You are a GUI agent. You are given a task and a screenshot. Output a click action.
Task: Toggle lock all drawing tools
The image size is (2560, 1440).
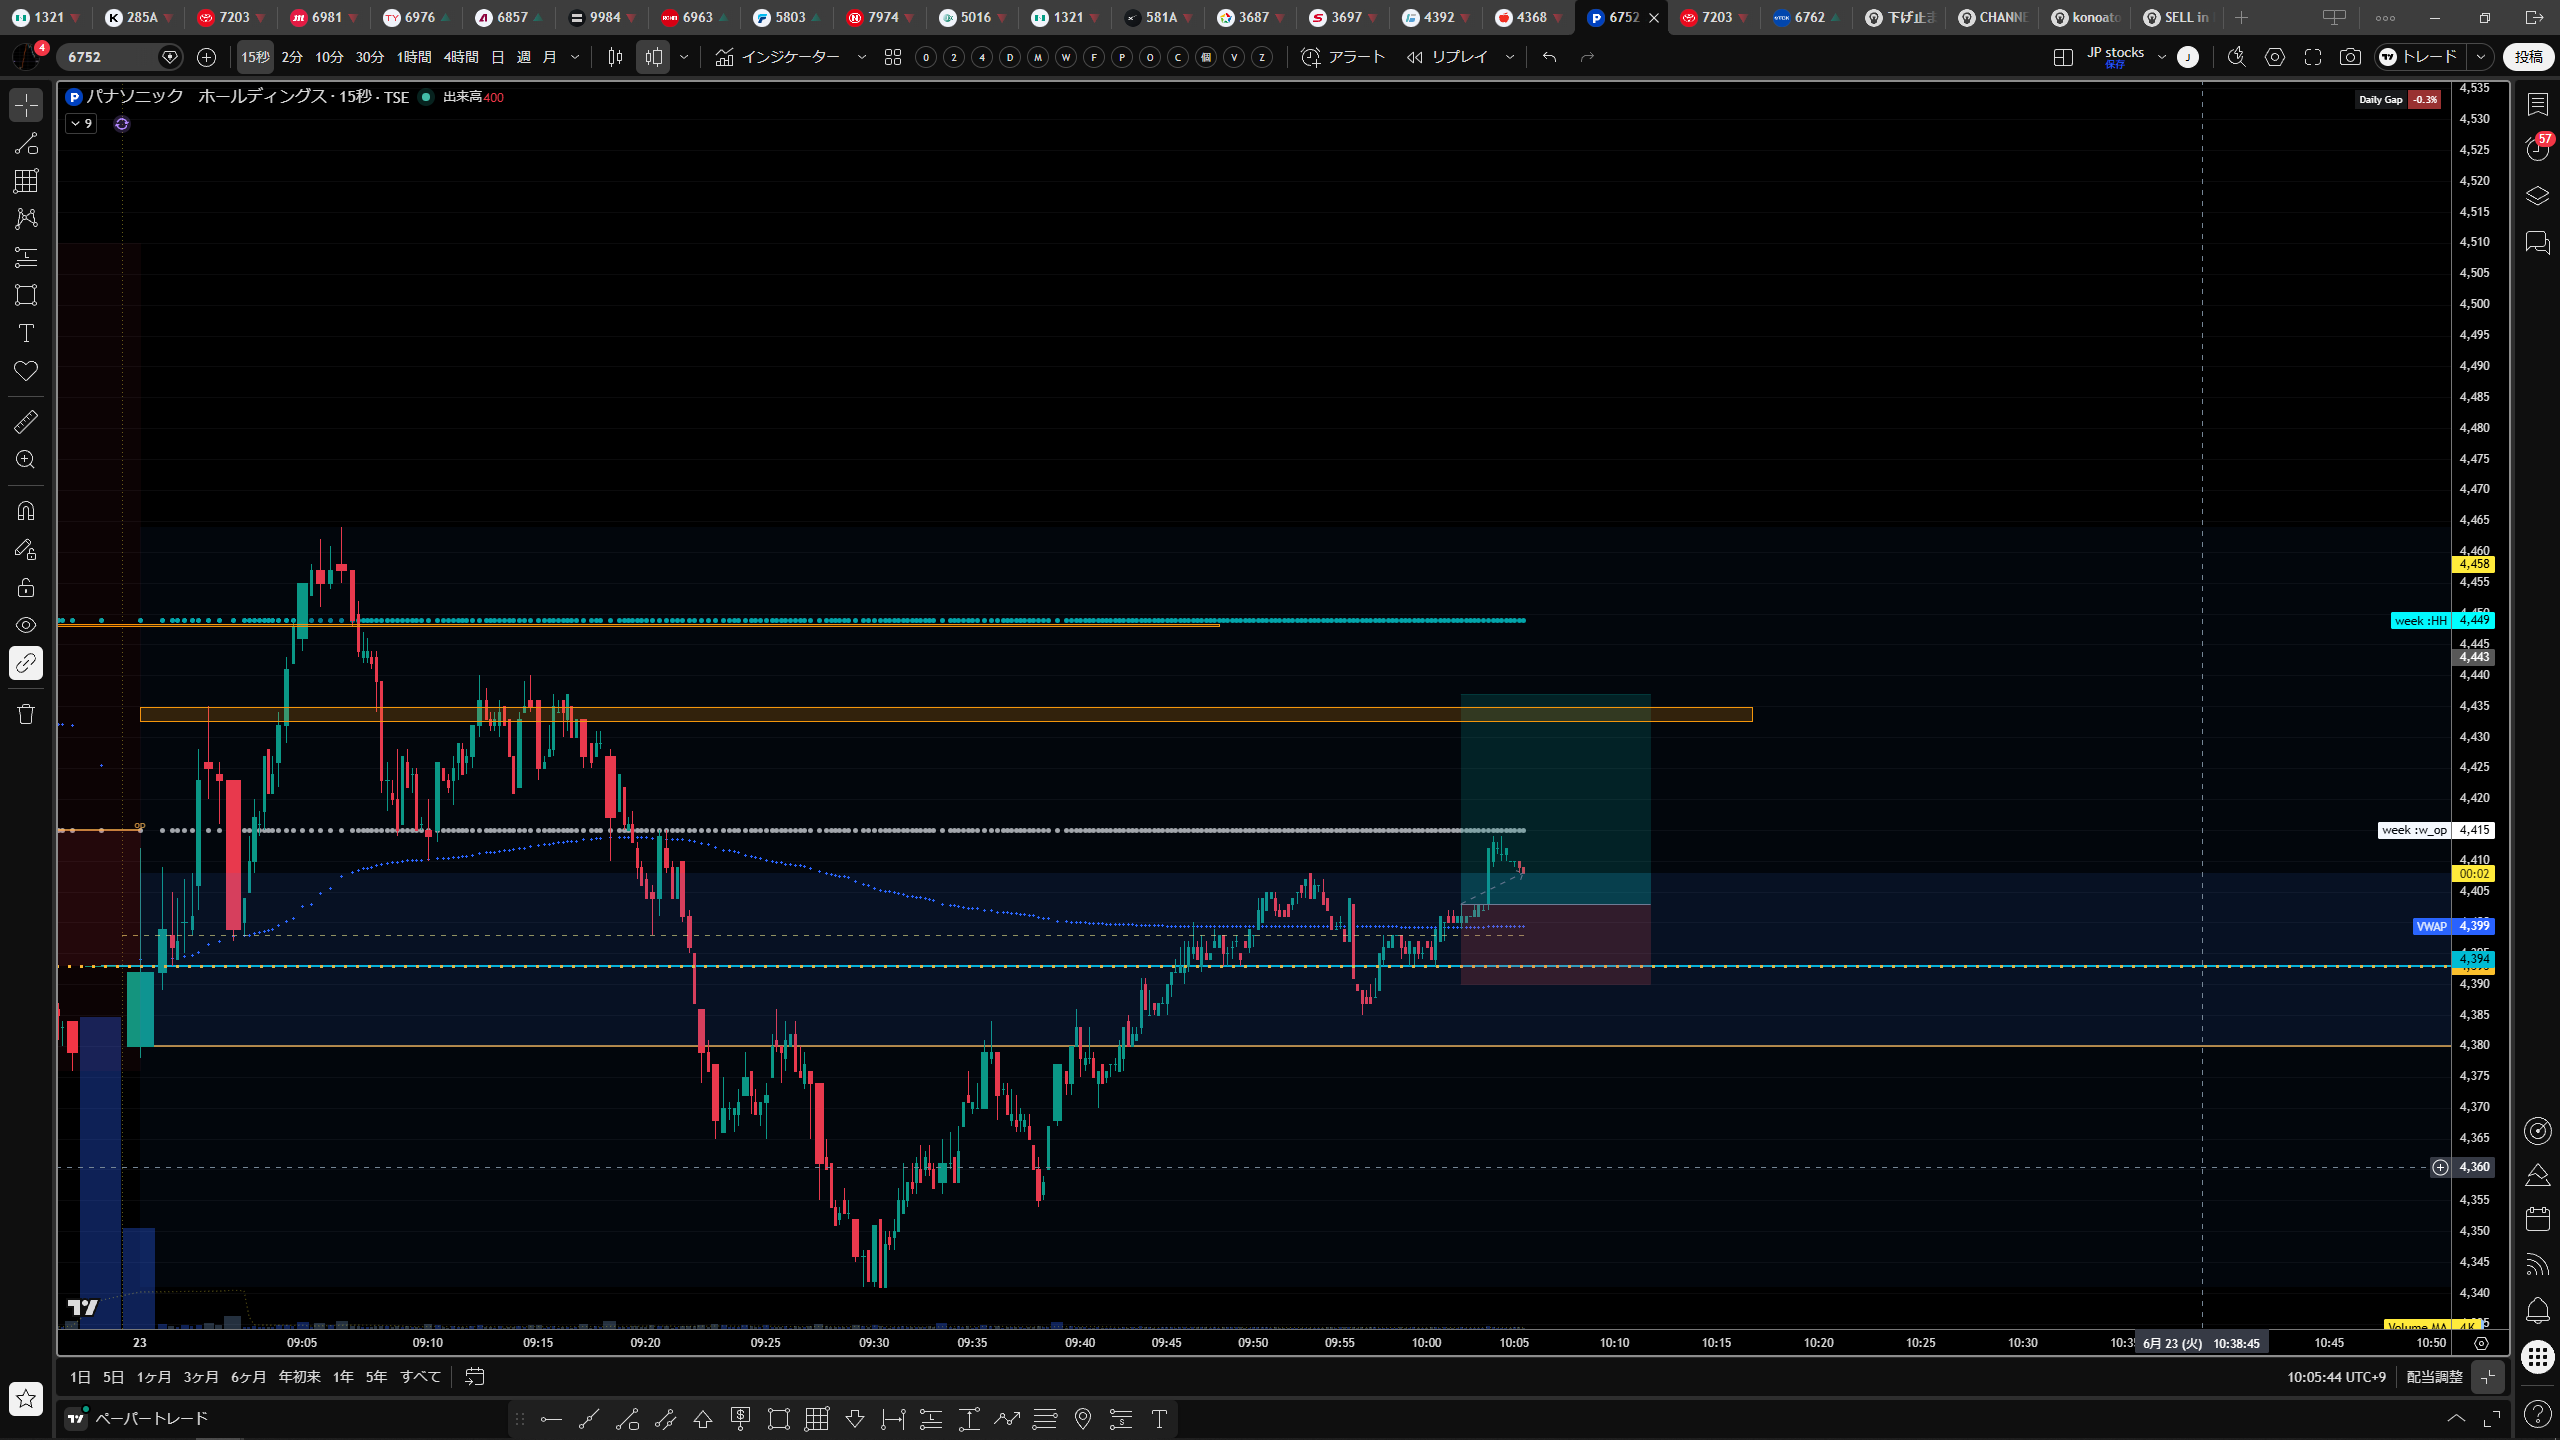pyautogui.click(x=26, y=587)
